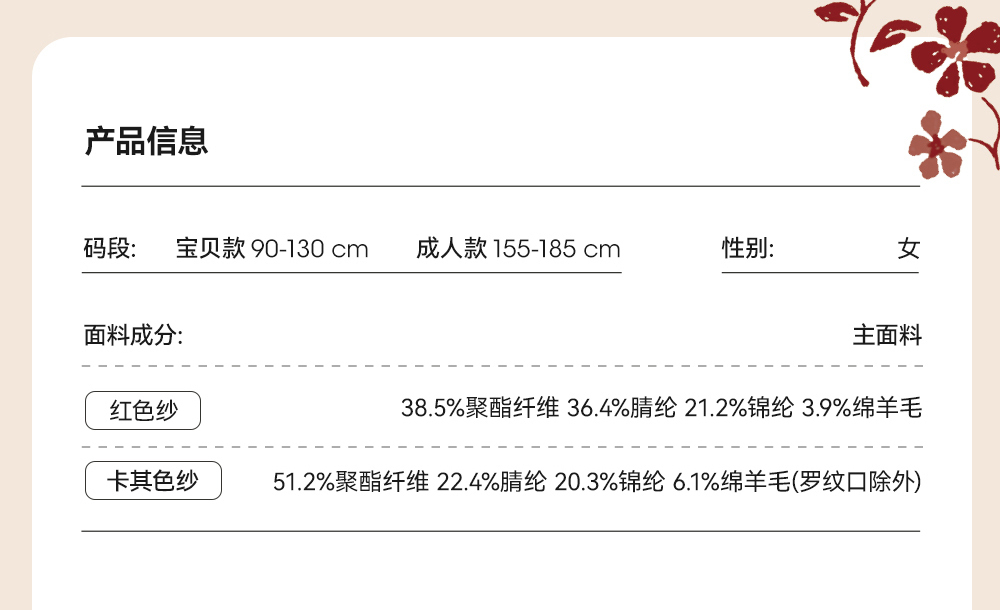Click the 性别 label

pos(748,248)
